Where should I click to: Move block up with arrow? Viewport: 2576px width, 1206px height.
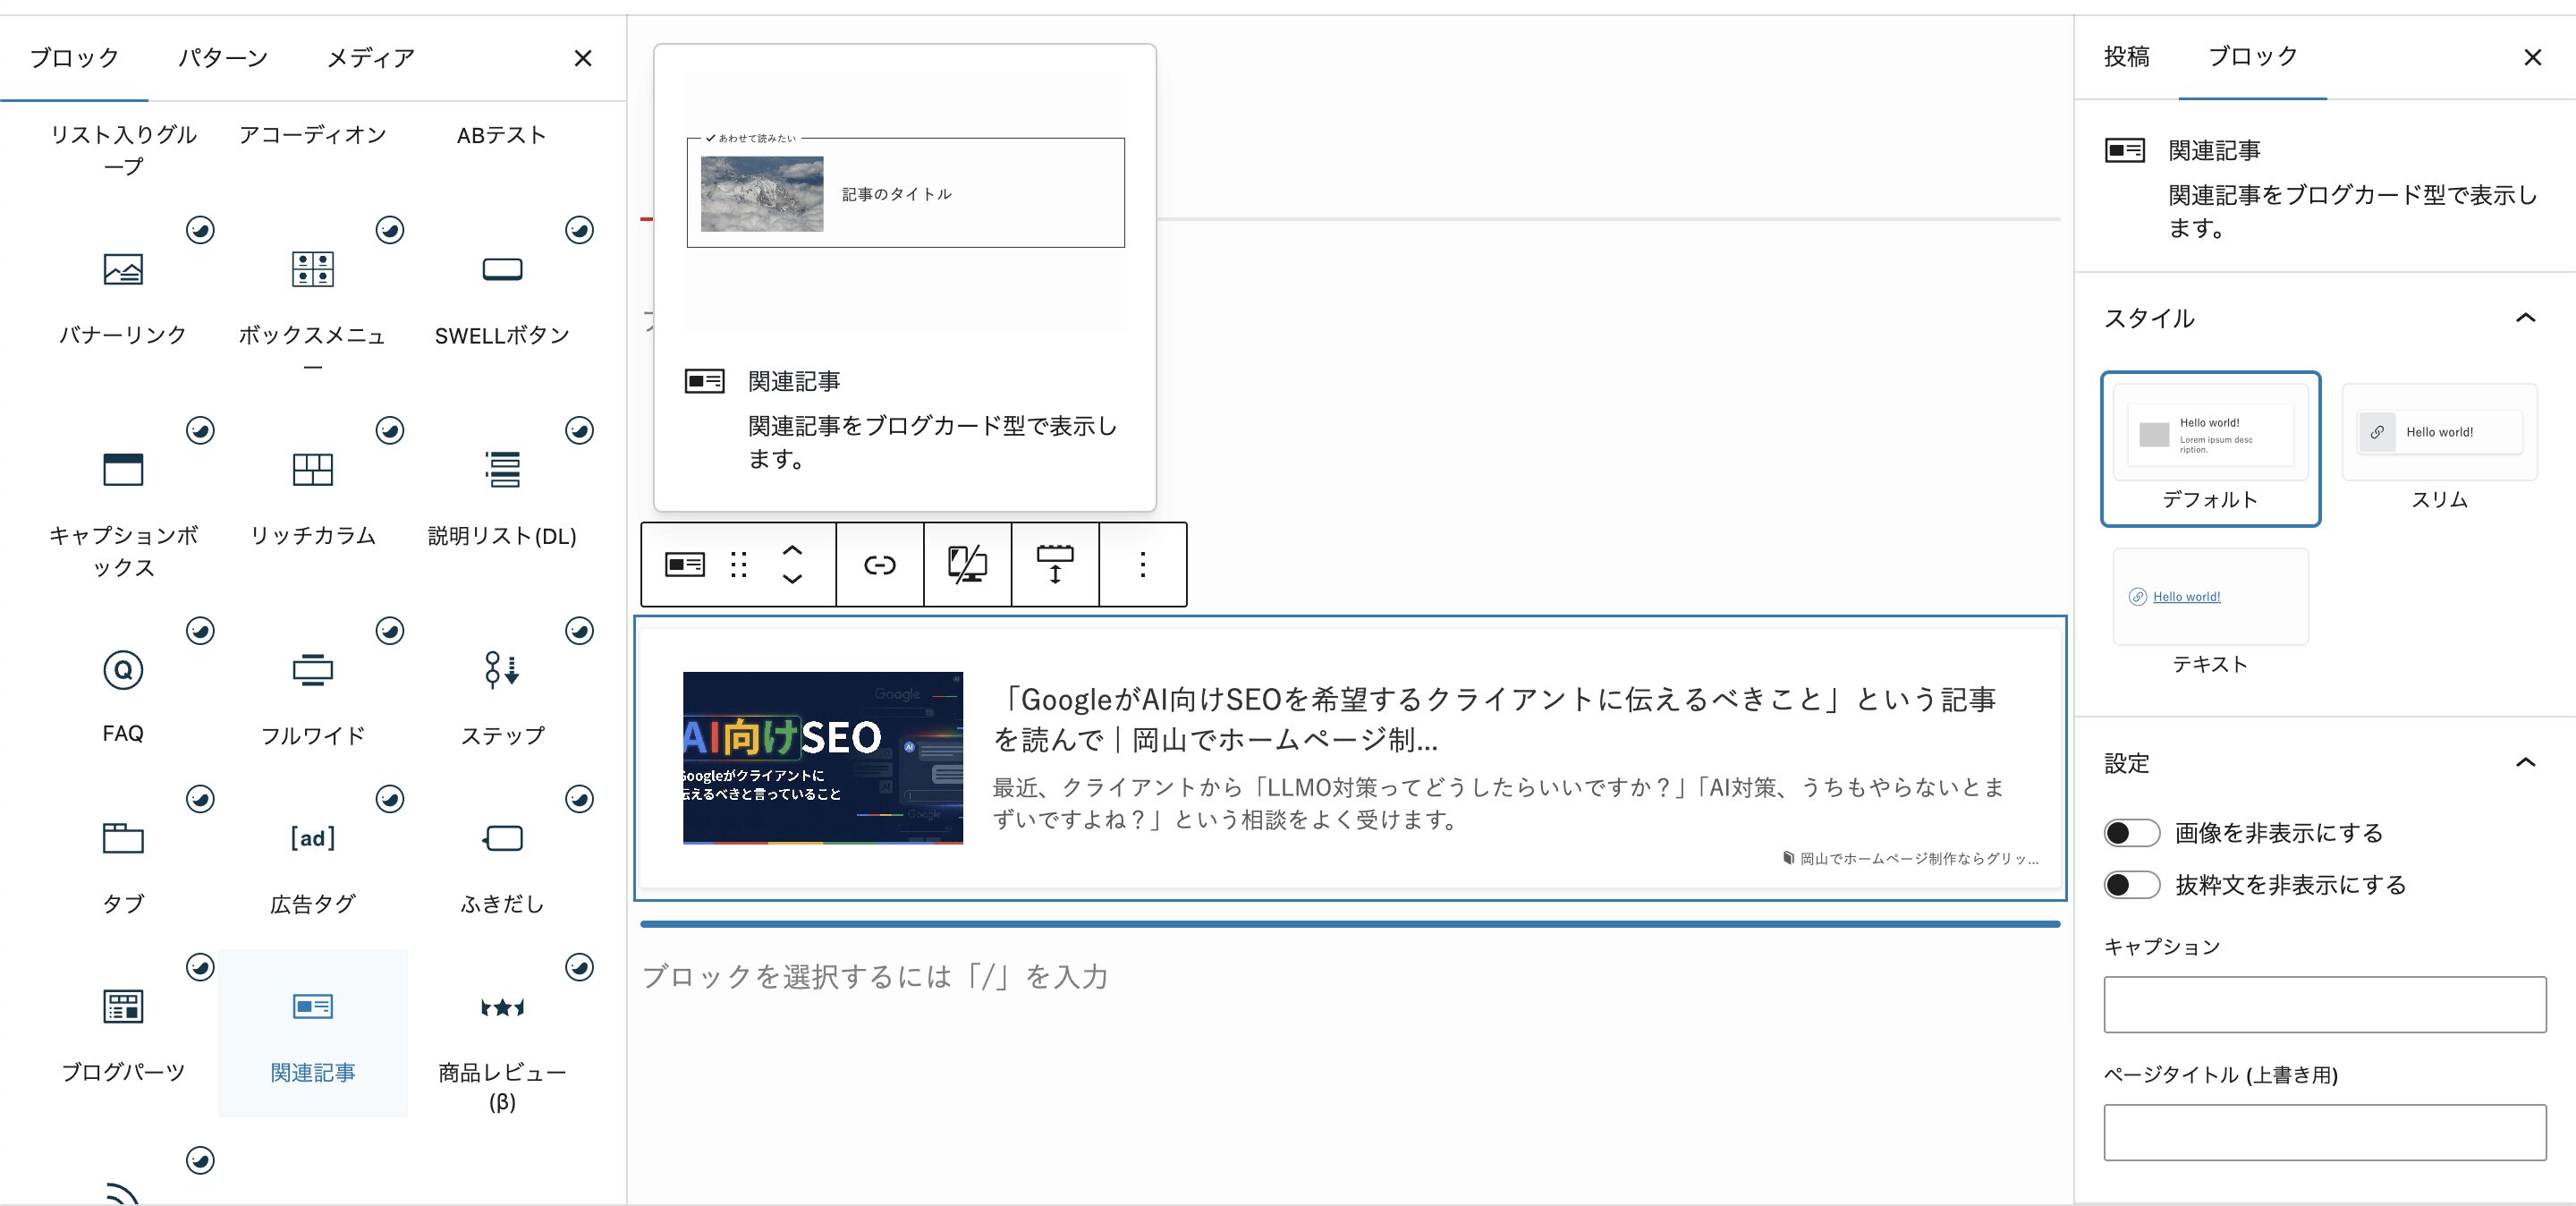792,551
